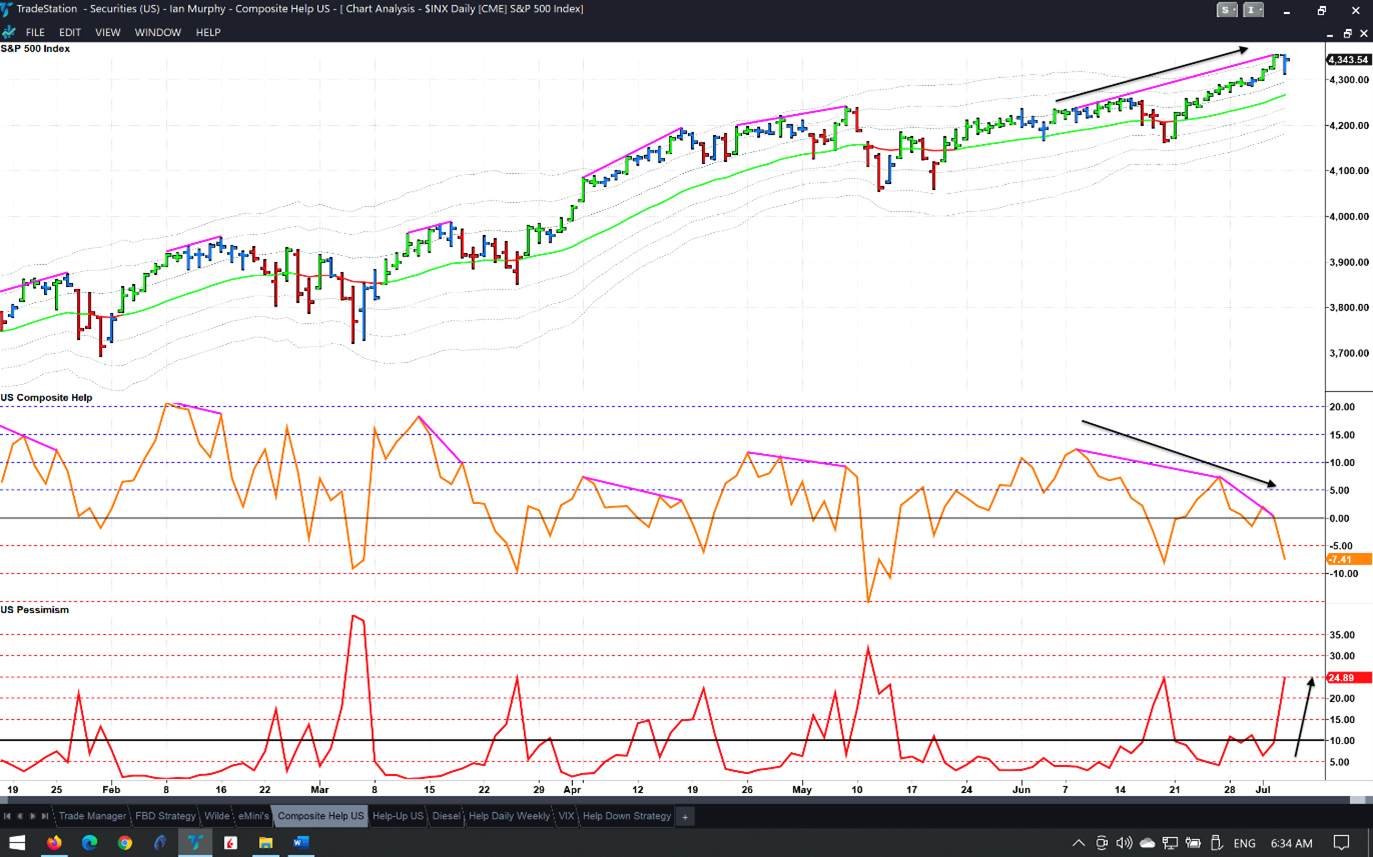This screenshot has height=857, width=1373.
Task: Click the TradeStation icon in the taskbar
Action: 195,843
